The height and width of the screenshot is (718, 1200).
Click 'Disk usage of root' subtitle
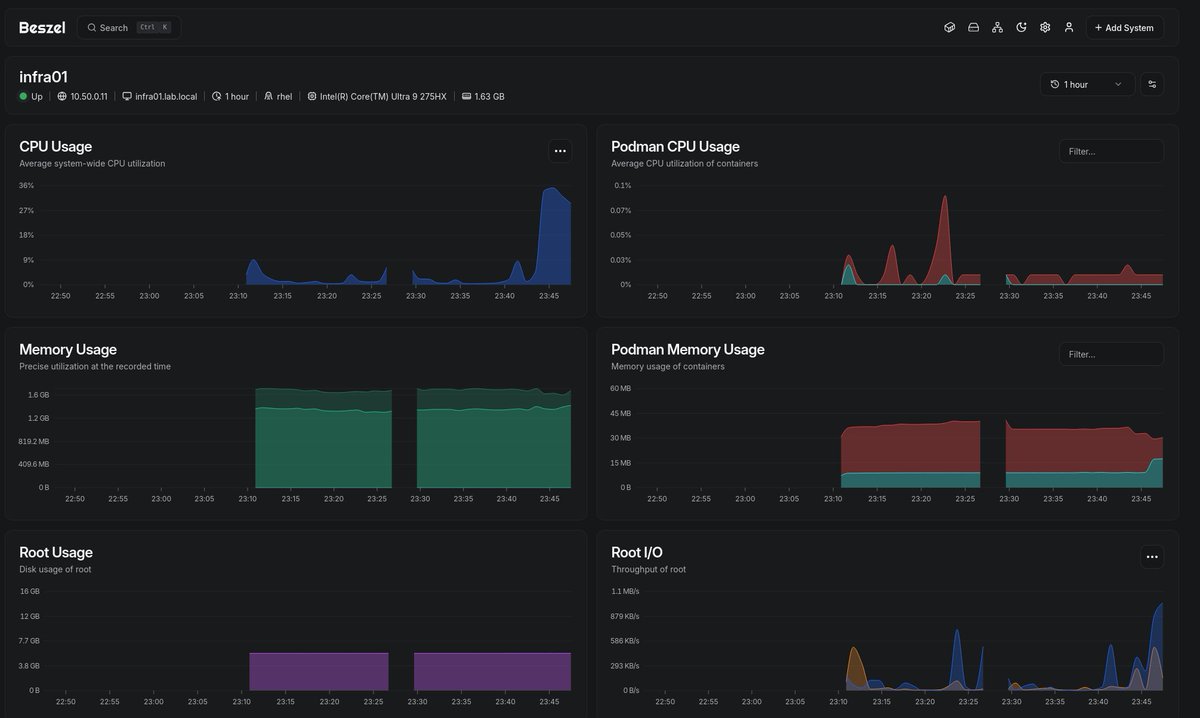point(55,570)
